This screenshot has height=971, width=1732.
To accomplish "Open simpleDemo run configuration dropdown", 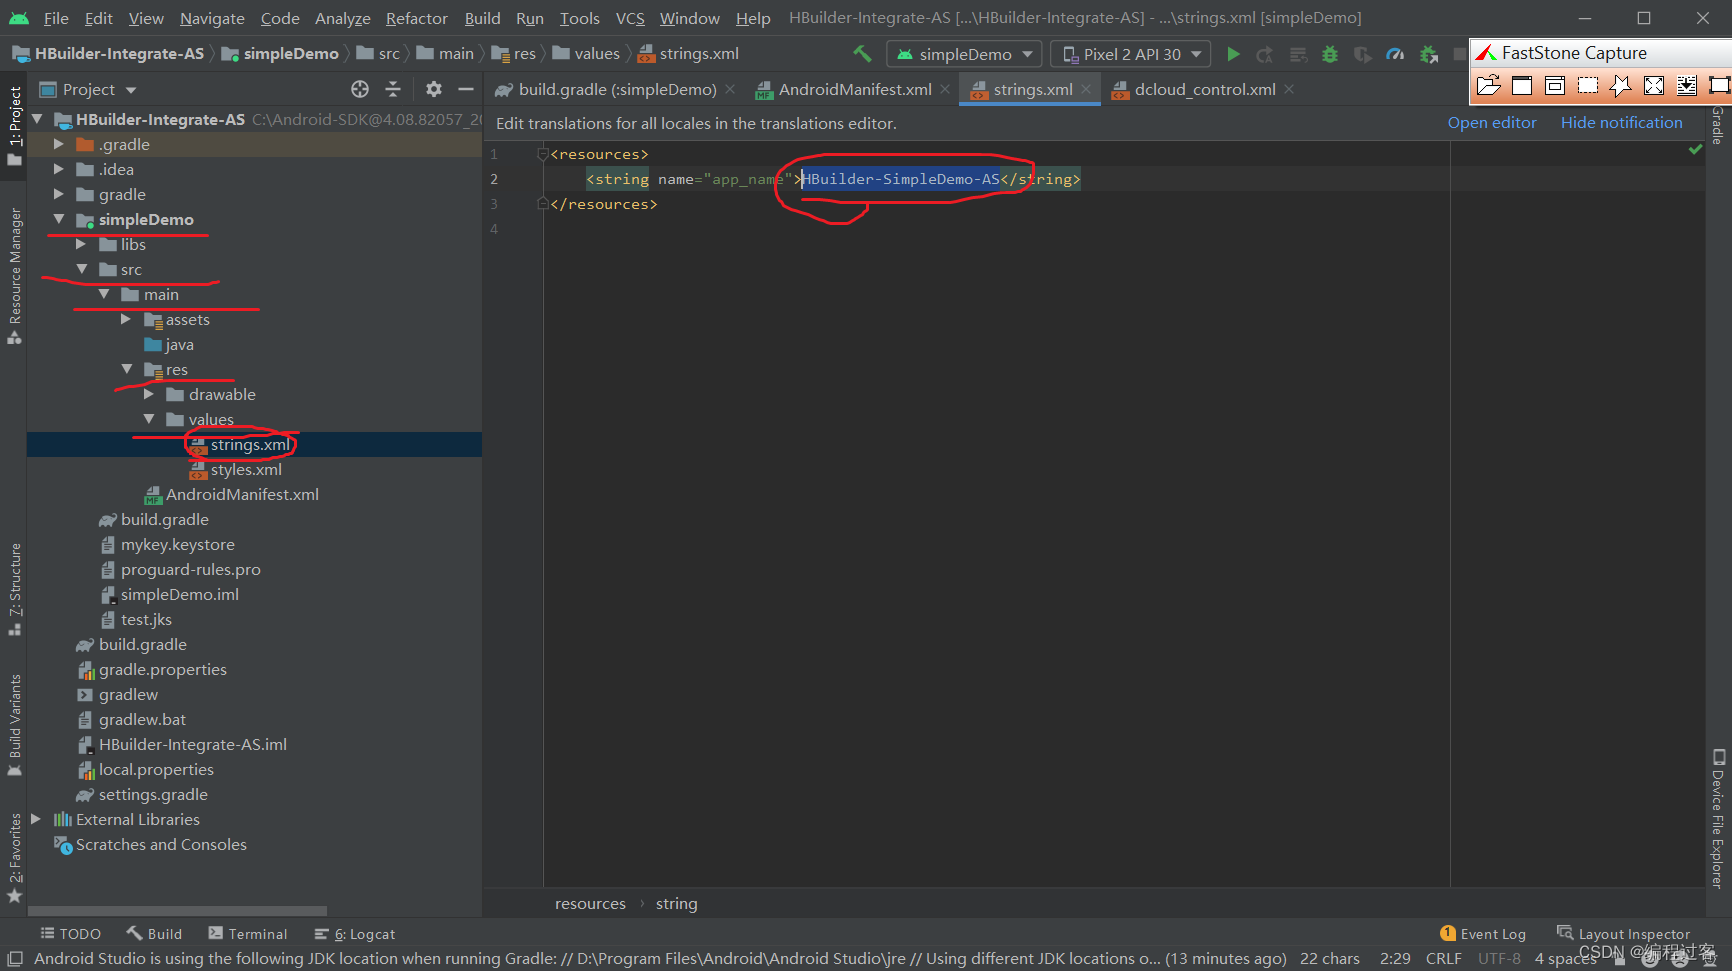I will click(964, 54).
